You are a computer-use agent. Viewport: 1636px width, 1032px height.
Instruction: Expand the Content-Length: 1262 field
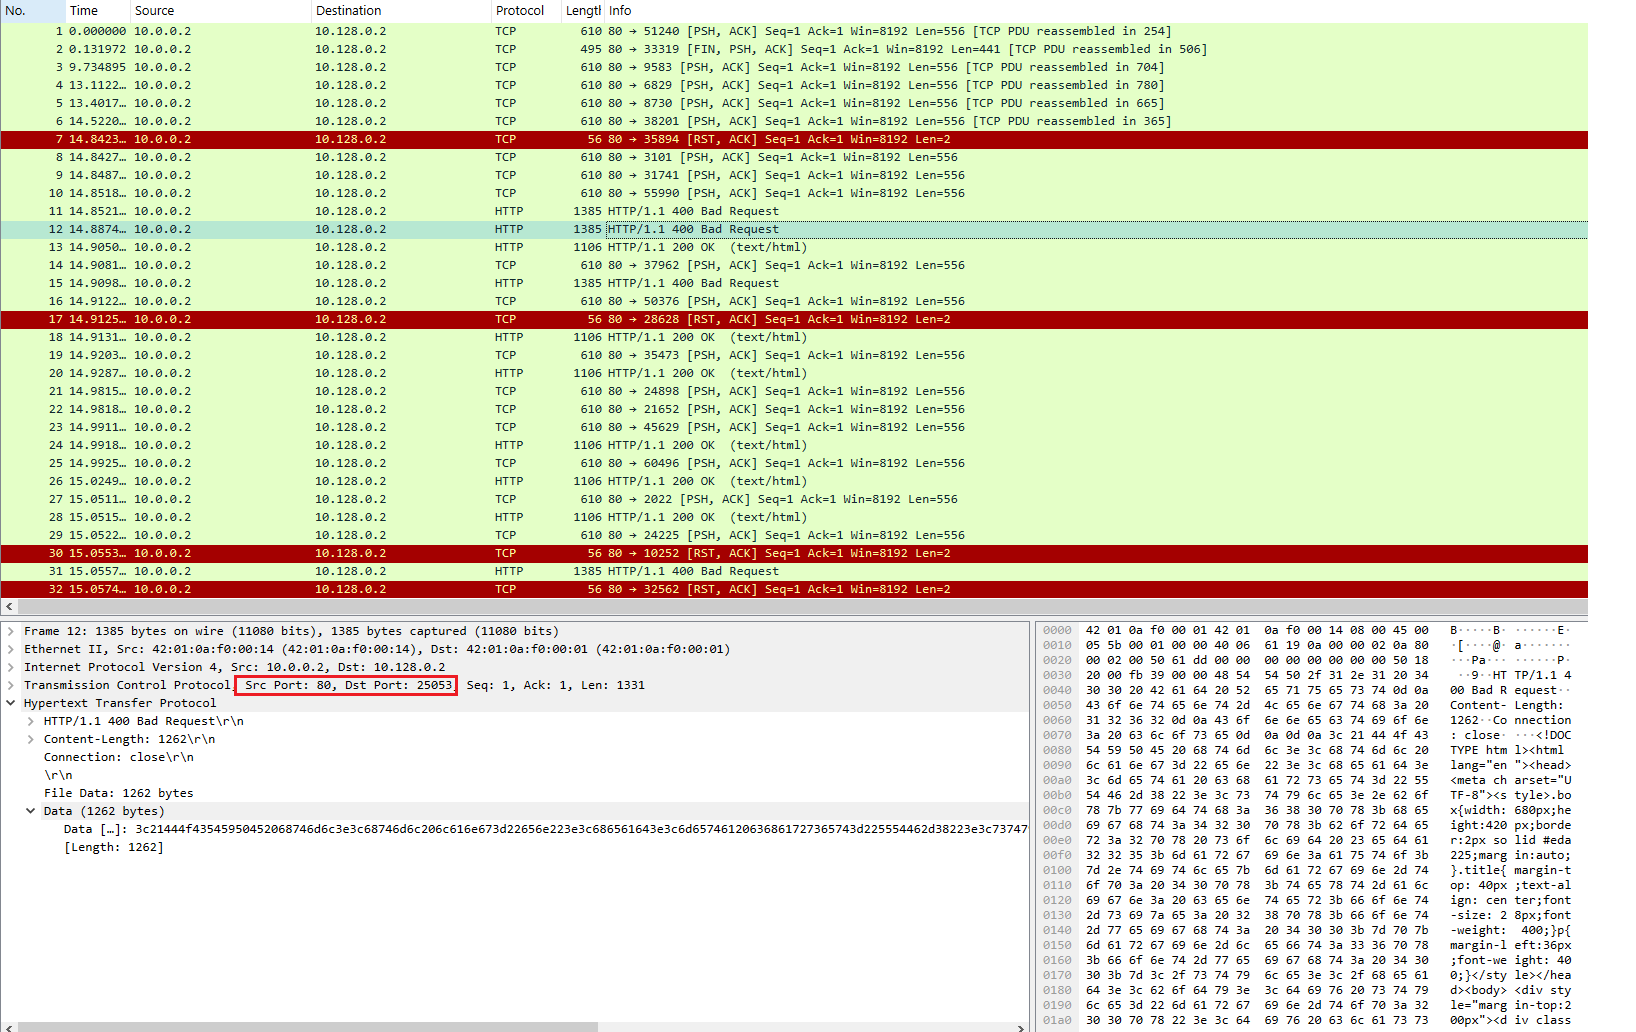(x=31, y=739)
